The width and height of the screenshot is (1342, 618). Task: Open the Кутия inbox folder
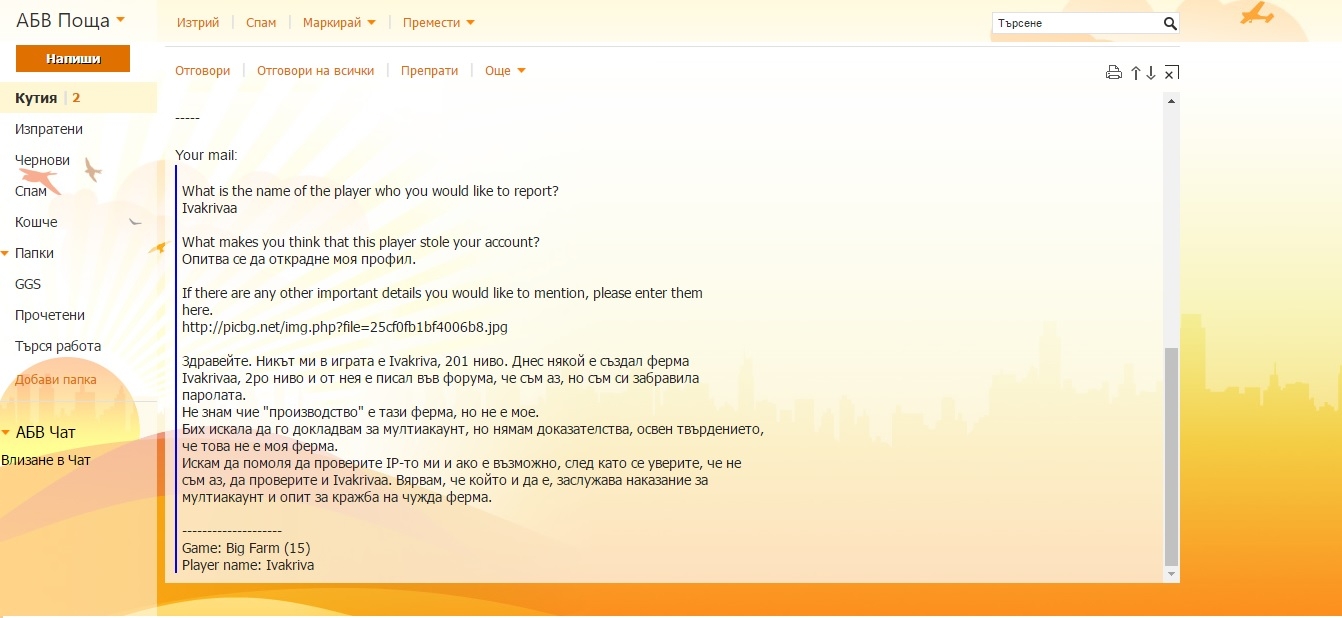(36, 98)
